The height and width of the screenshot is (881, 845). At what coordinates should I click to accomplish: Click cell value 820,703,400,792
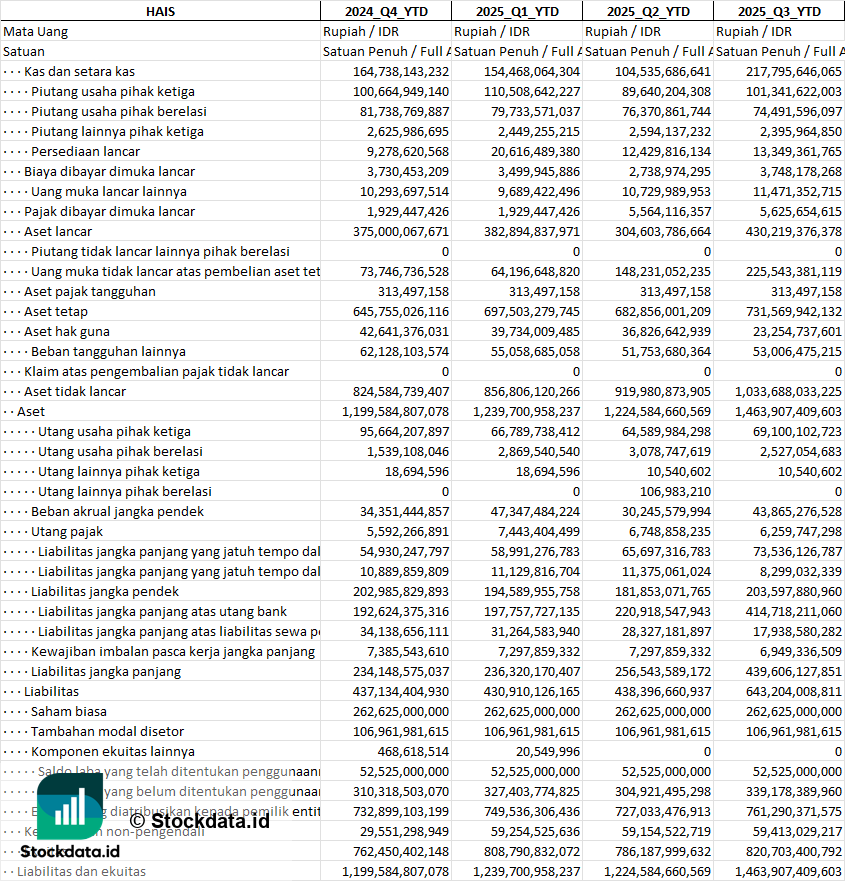[794, 852]
